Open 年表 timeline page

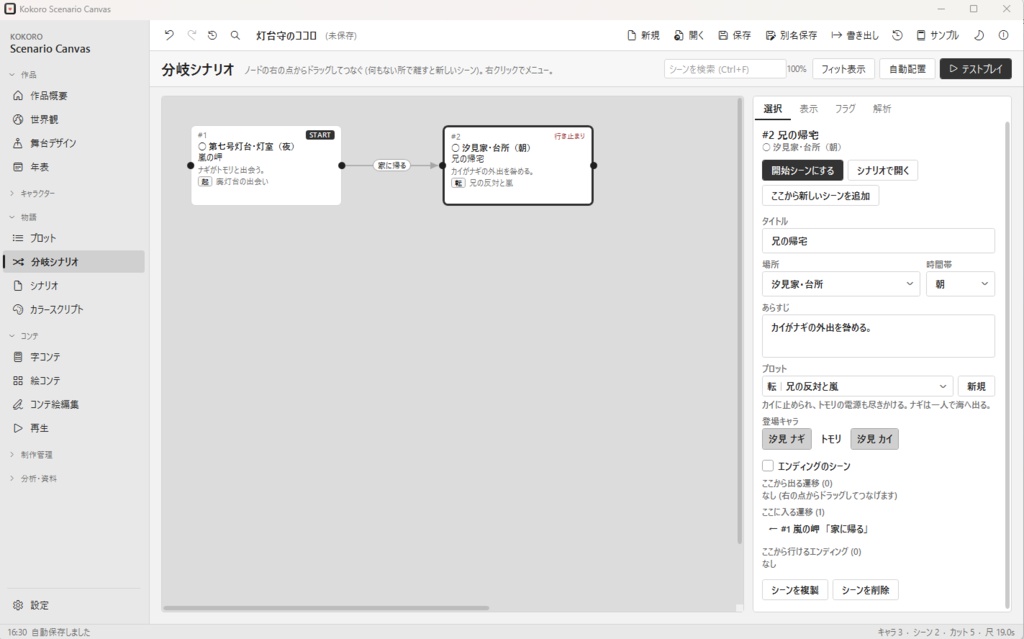(x=74, y=167)
